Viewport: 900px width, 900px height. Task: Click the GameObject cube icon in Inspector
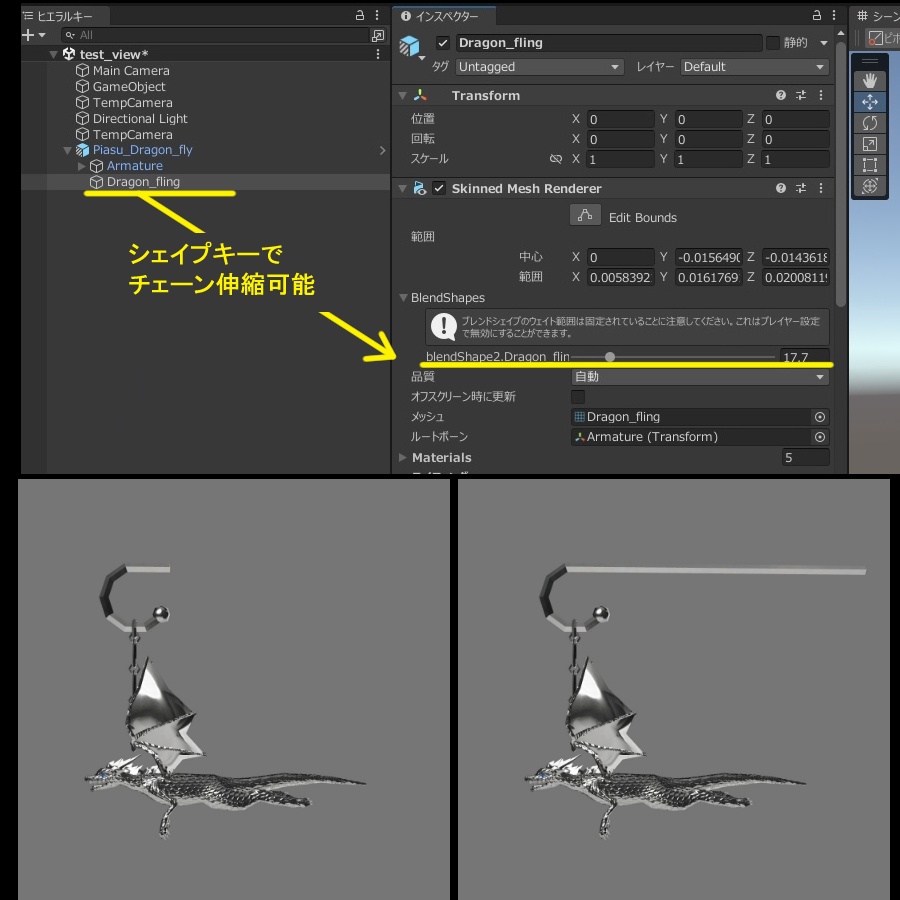tap(409, 46)
